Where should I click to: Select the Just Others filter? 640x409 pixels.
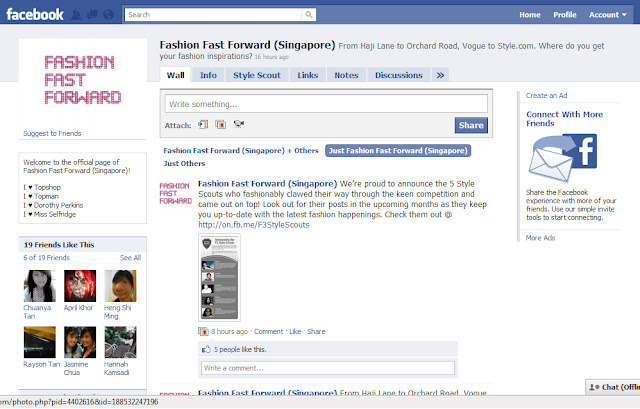coord(184,163)
